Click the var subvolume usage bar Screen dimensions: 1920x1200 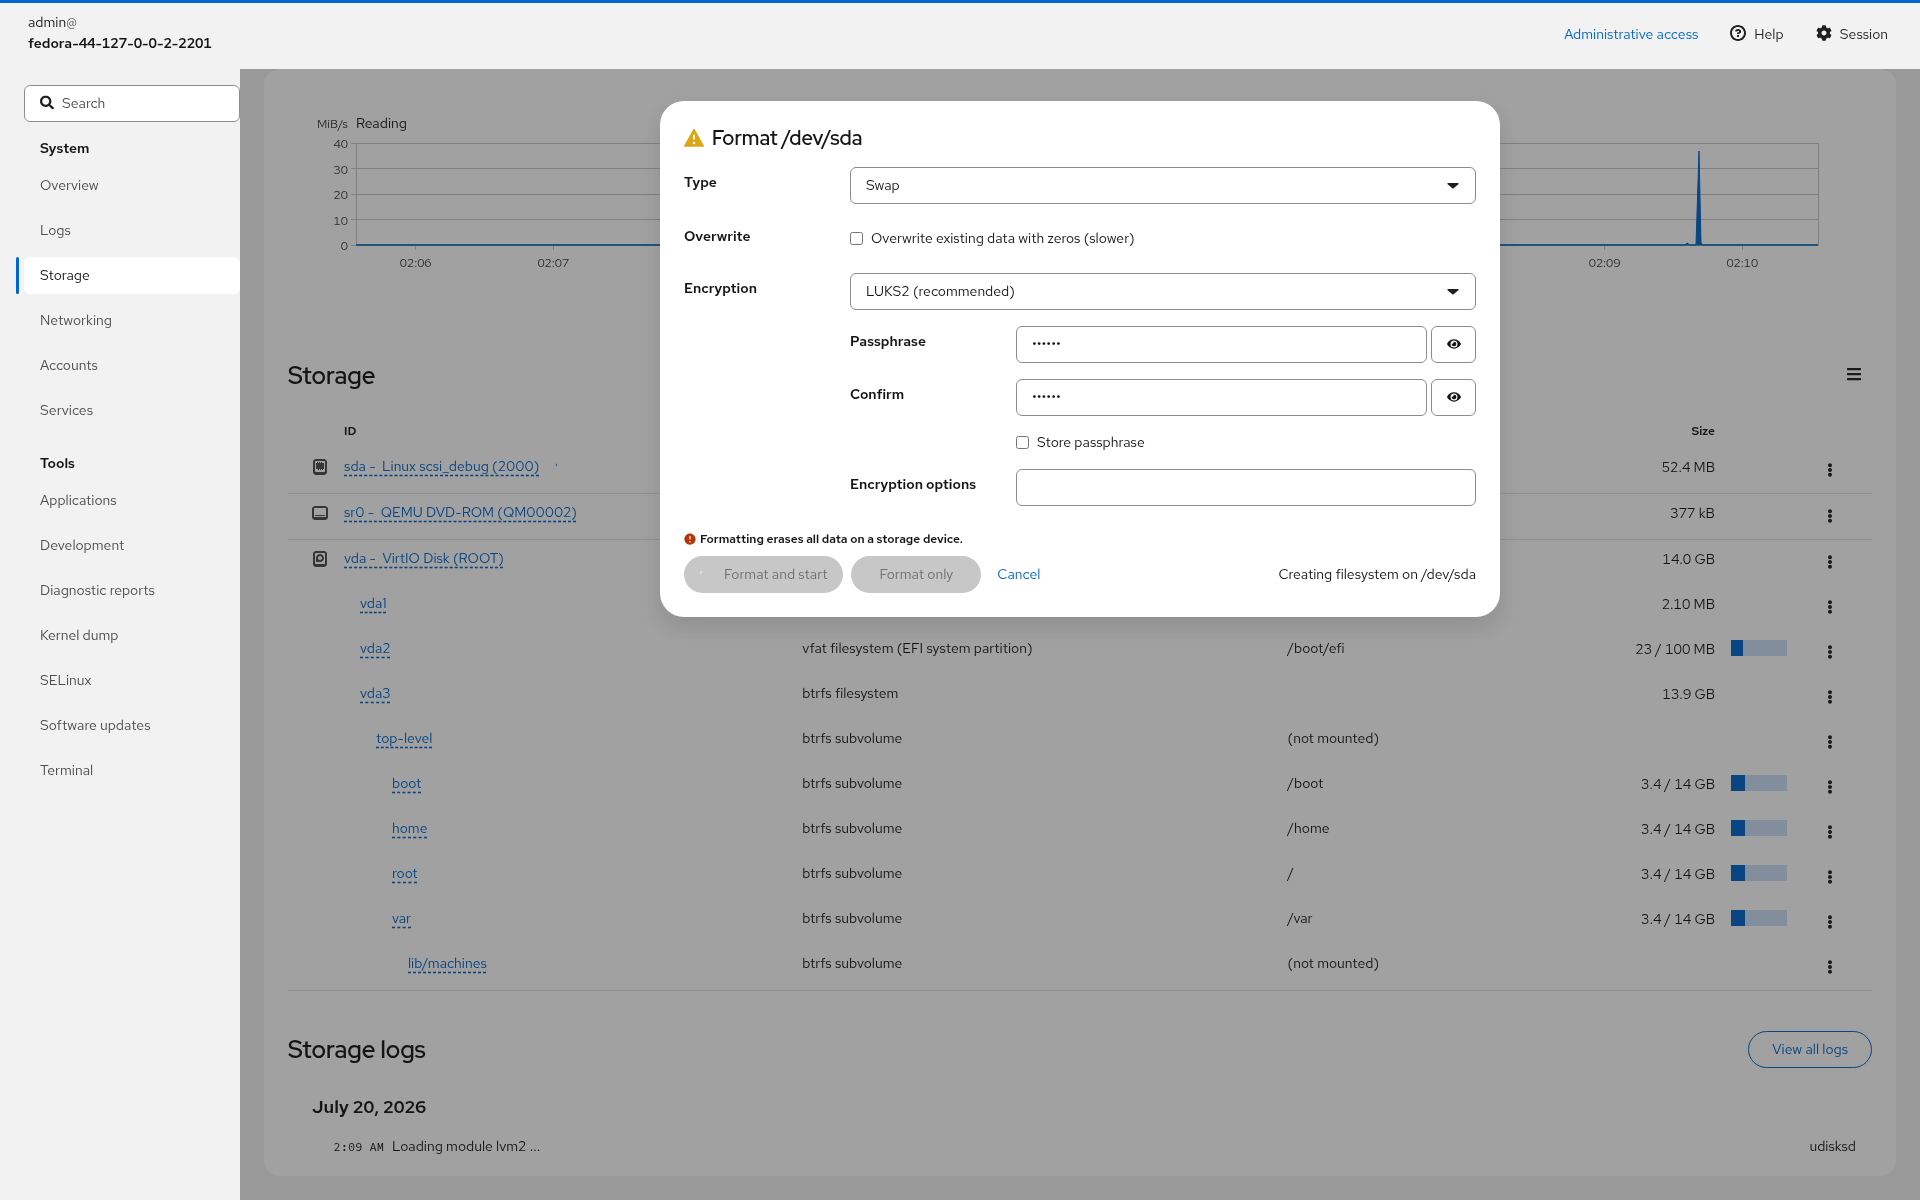(1758, 918)
